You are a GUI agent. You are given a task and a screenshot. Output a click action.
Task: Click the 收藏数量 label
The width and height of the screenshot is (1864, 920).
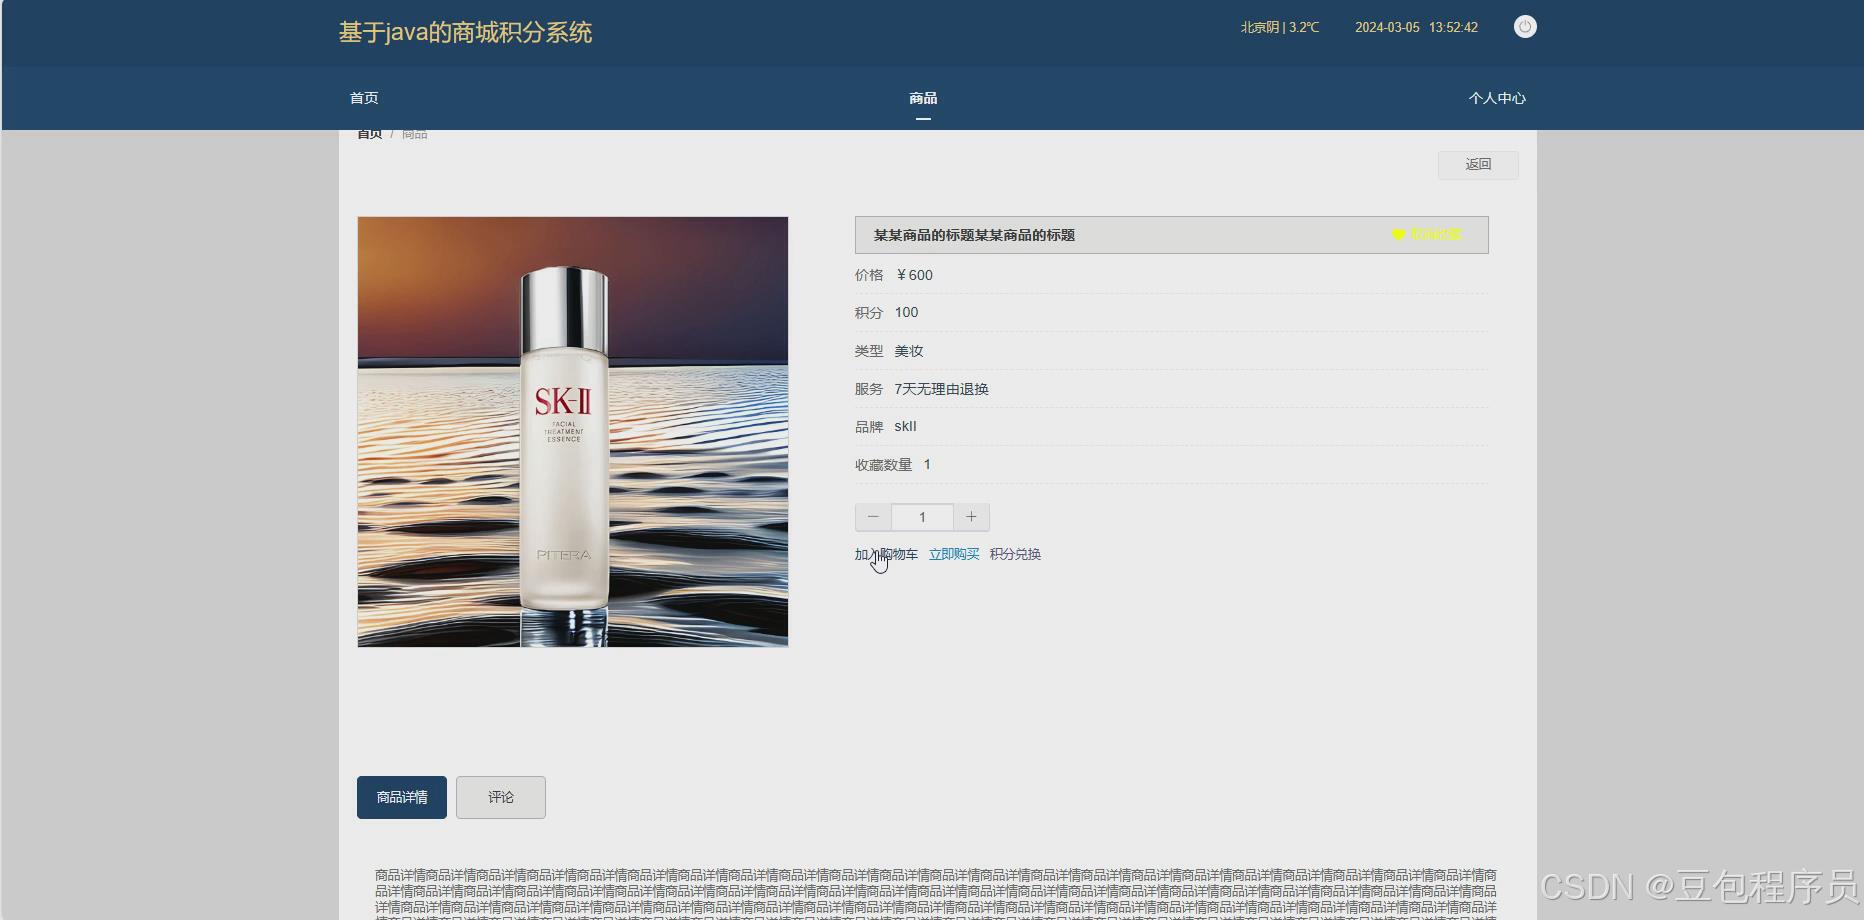[884, 464]
